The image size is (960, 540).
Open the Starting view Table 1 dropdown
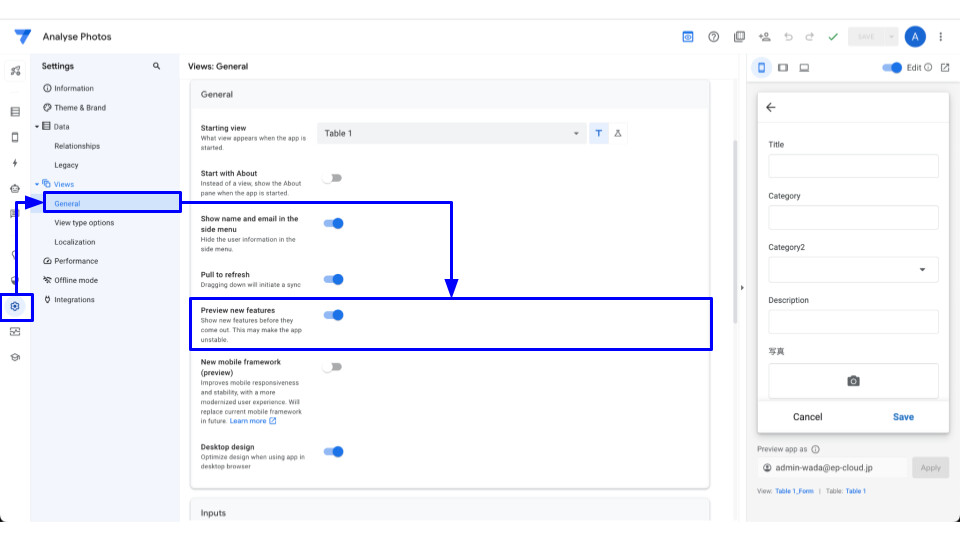pyautogui.click(x=451, y=133)
